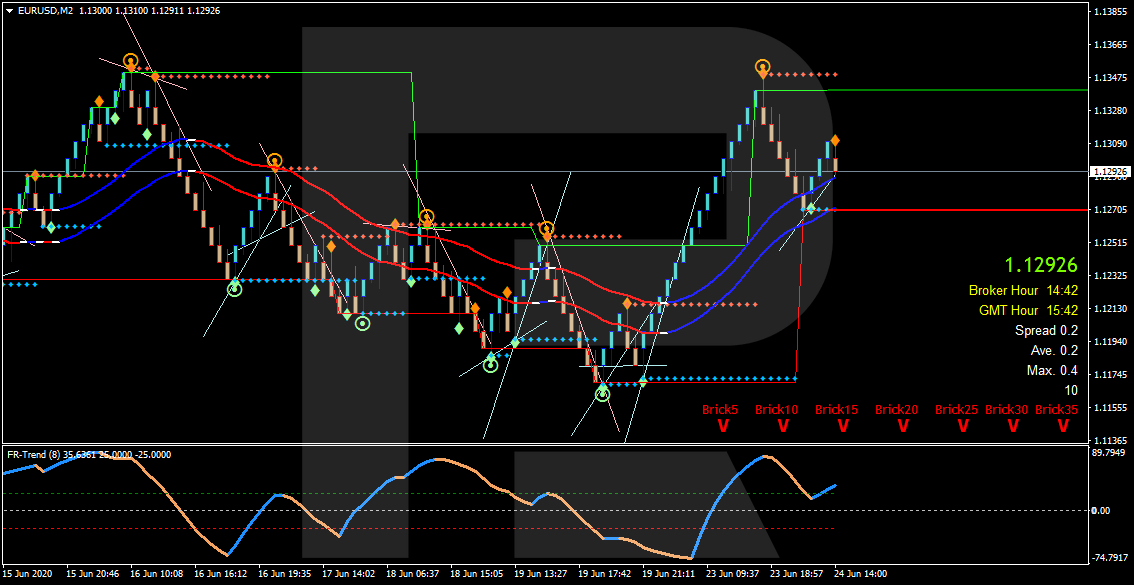Click the EURUSD,M2 chart title text
Screen dimensions: 1134x585
(45, 11)
